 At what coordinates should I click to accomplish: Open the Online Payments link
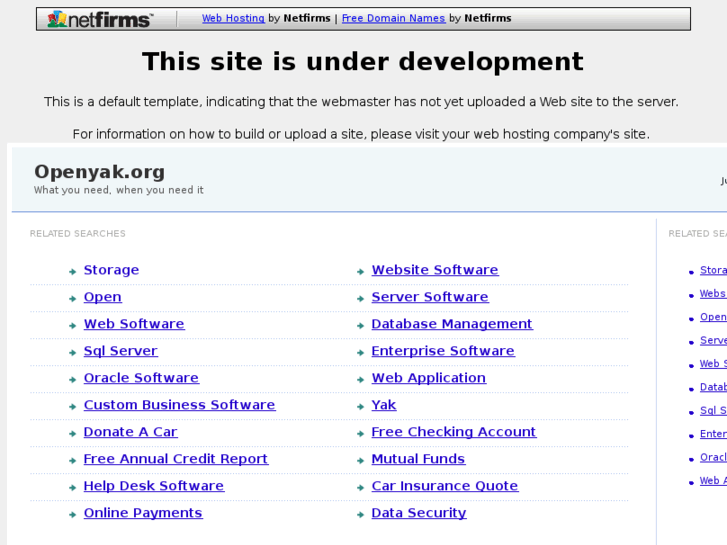click(143, 512)
